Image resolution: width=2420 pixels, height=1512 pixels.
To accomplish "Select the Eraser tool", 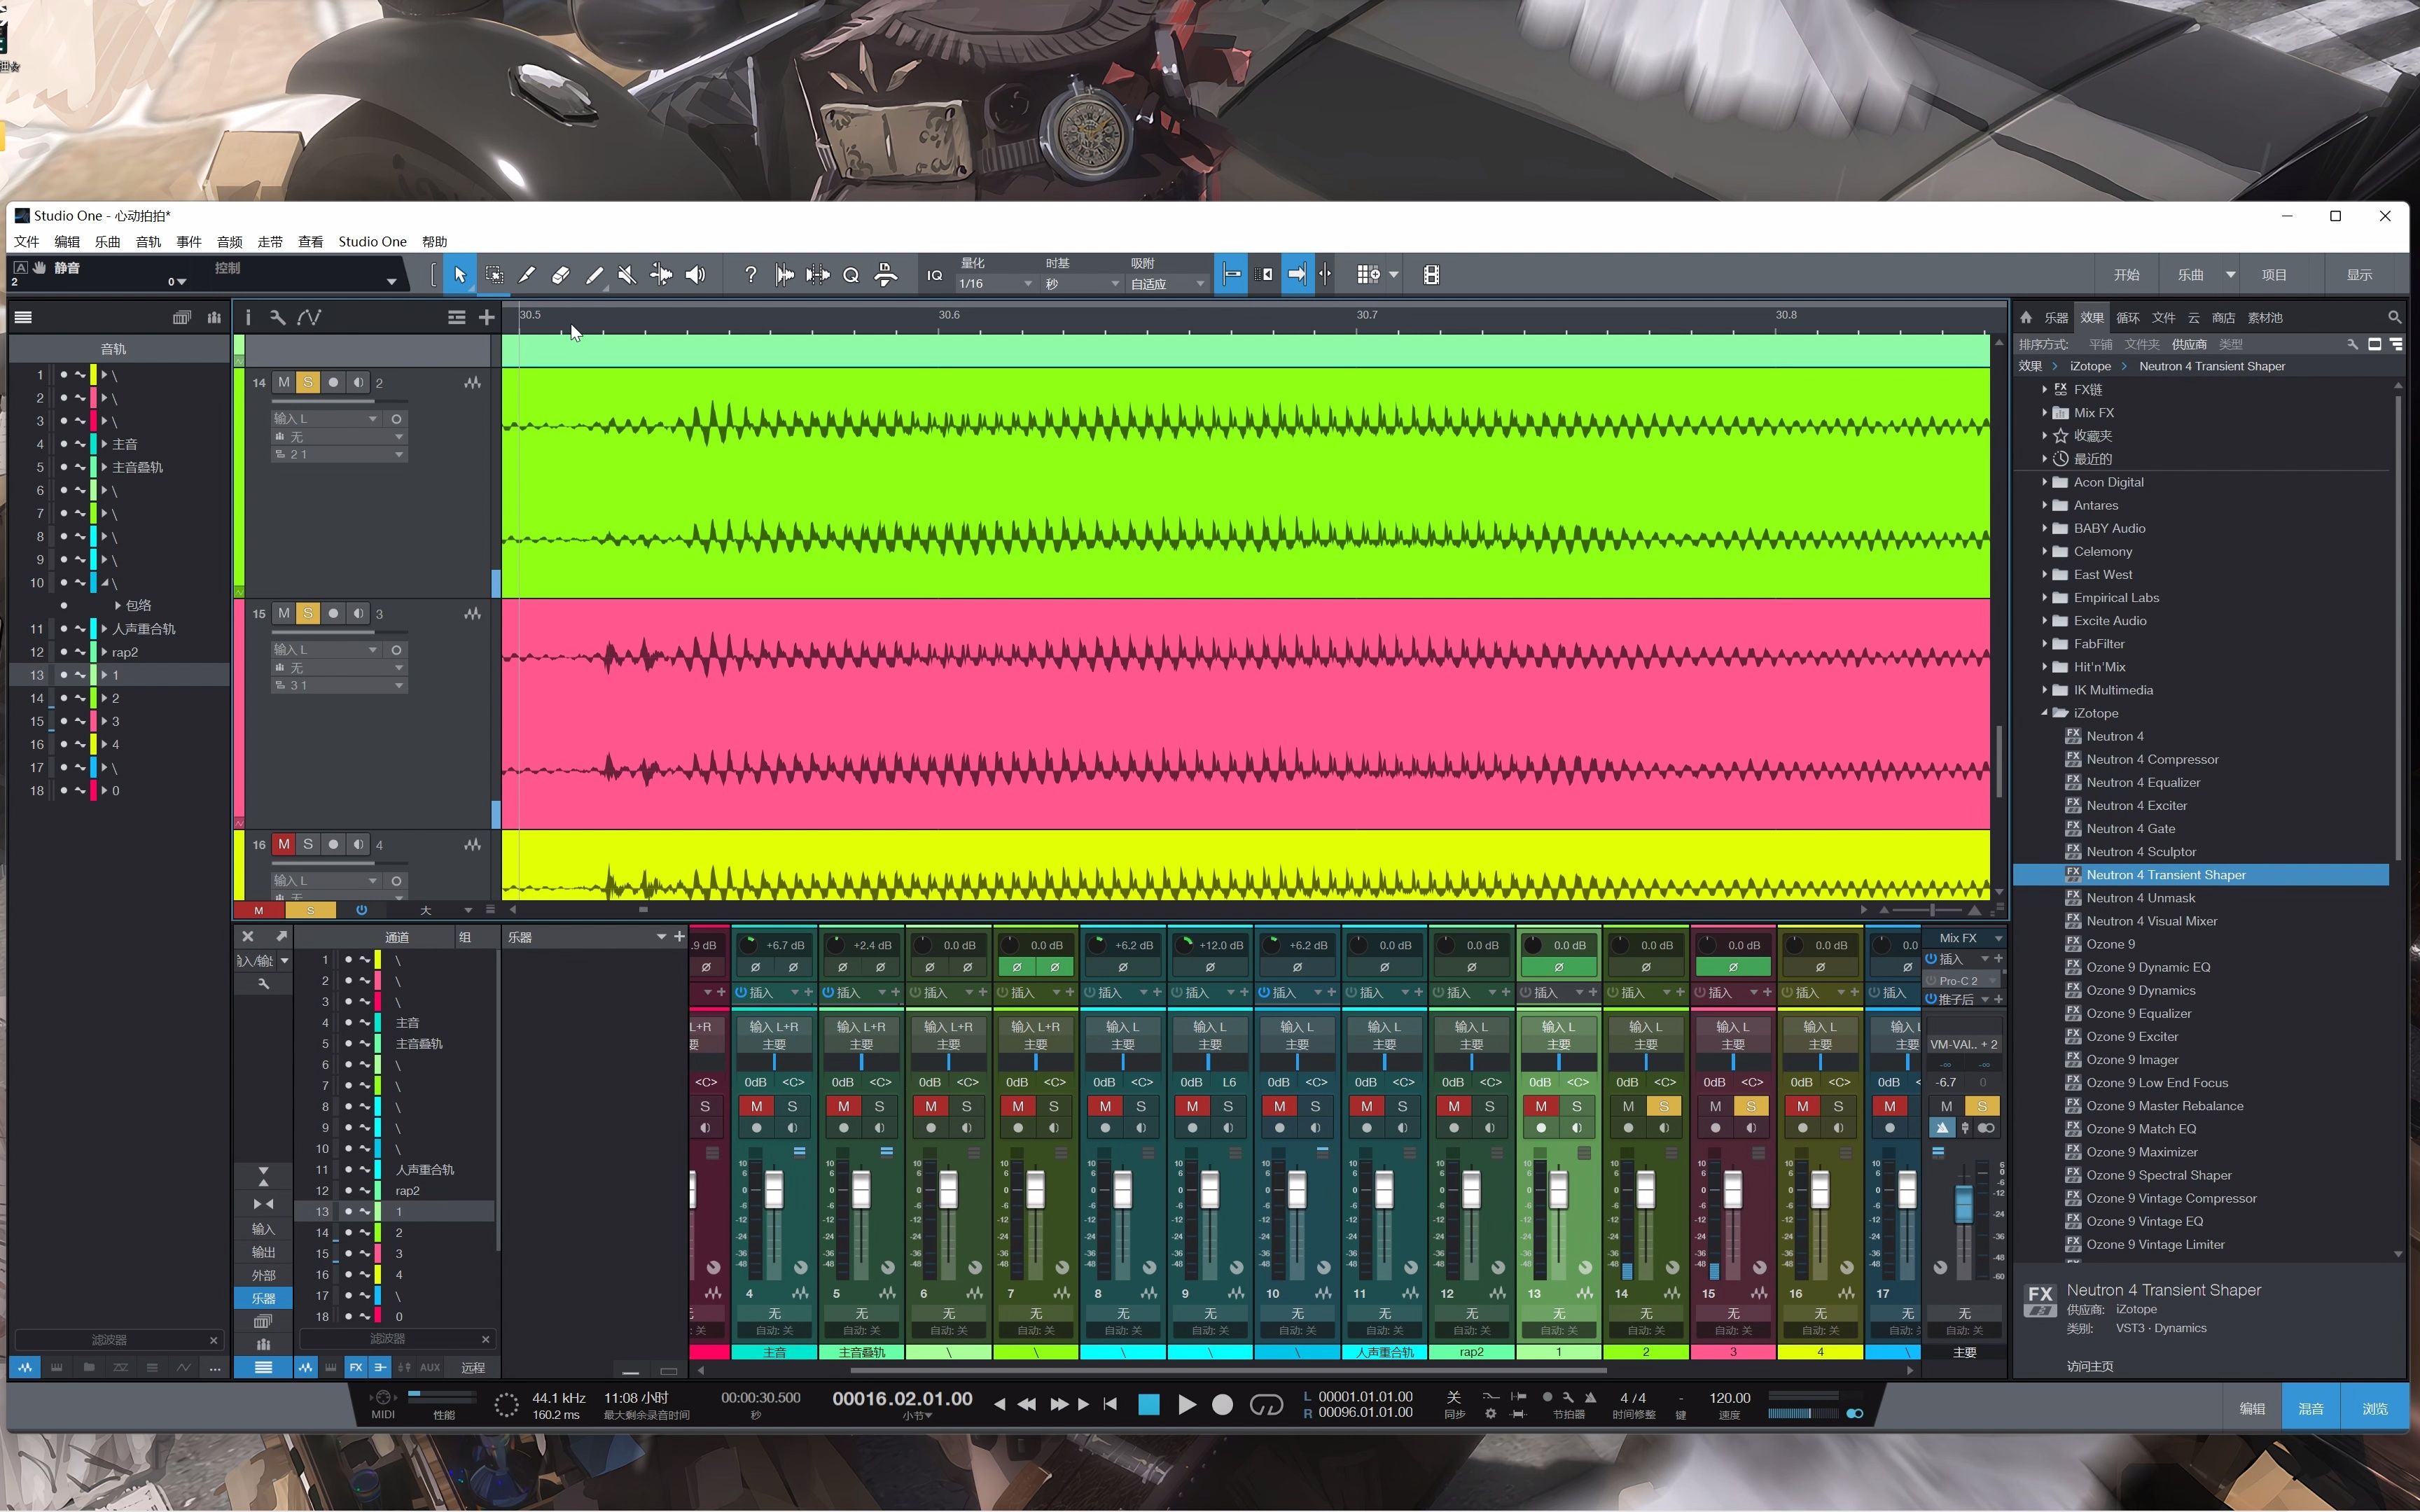I will tap(561, 275).
